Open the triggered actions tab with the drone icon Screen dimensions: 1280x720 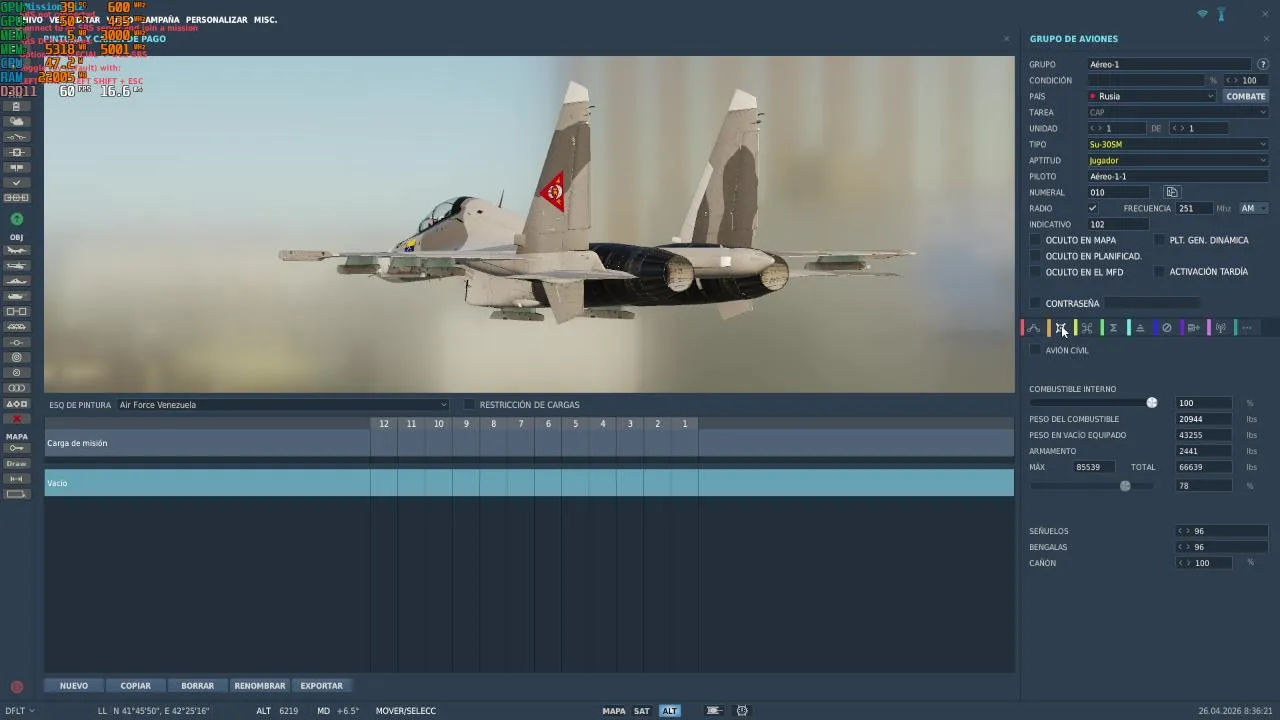1087,328
